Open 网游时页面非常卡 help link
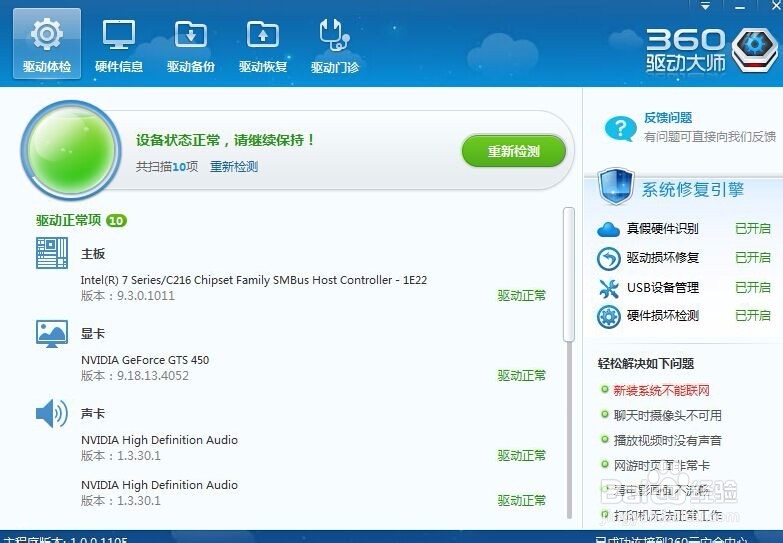This screenshot has width=783, height=543. (661, 466)
